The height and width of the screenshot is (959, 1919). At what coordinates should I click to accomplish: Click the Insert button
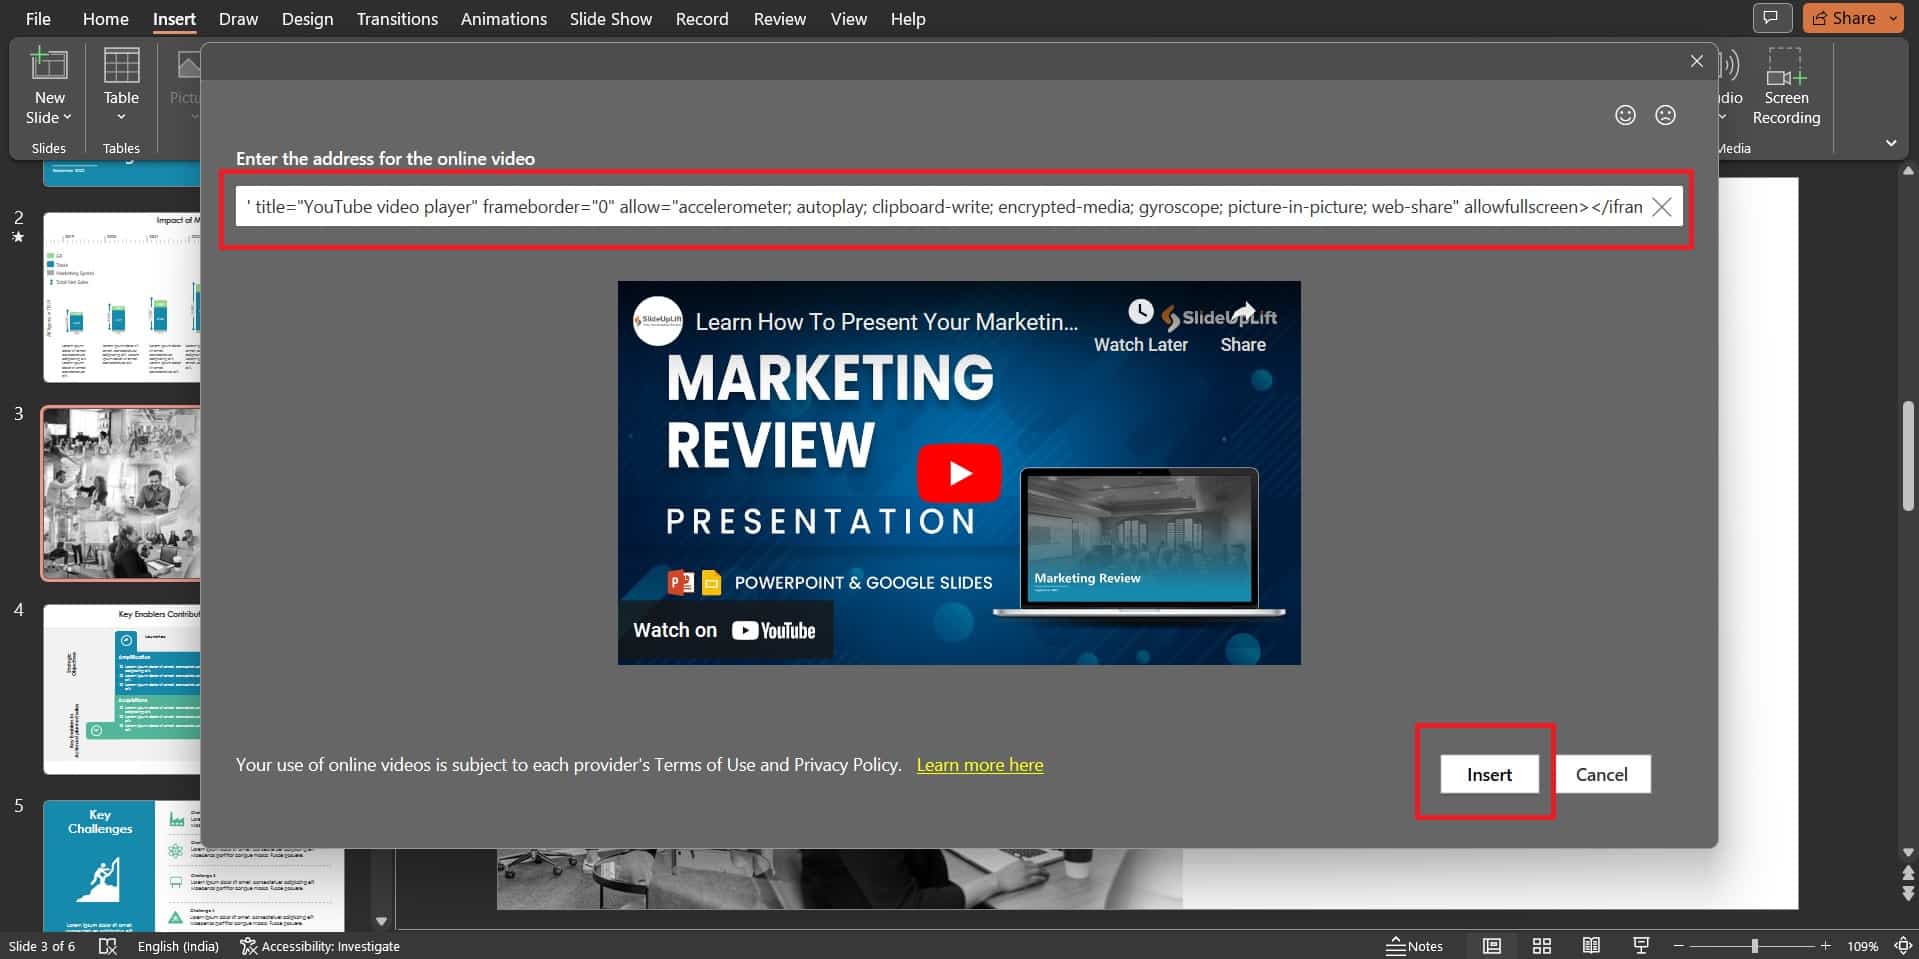tap(1489, 773)
